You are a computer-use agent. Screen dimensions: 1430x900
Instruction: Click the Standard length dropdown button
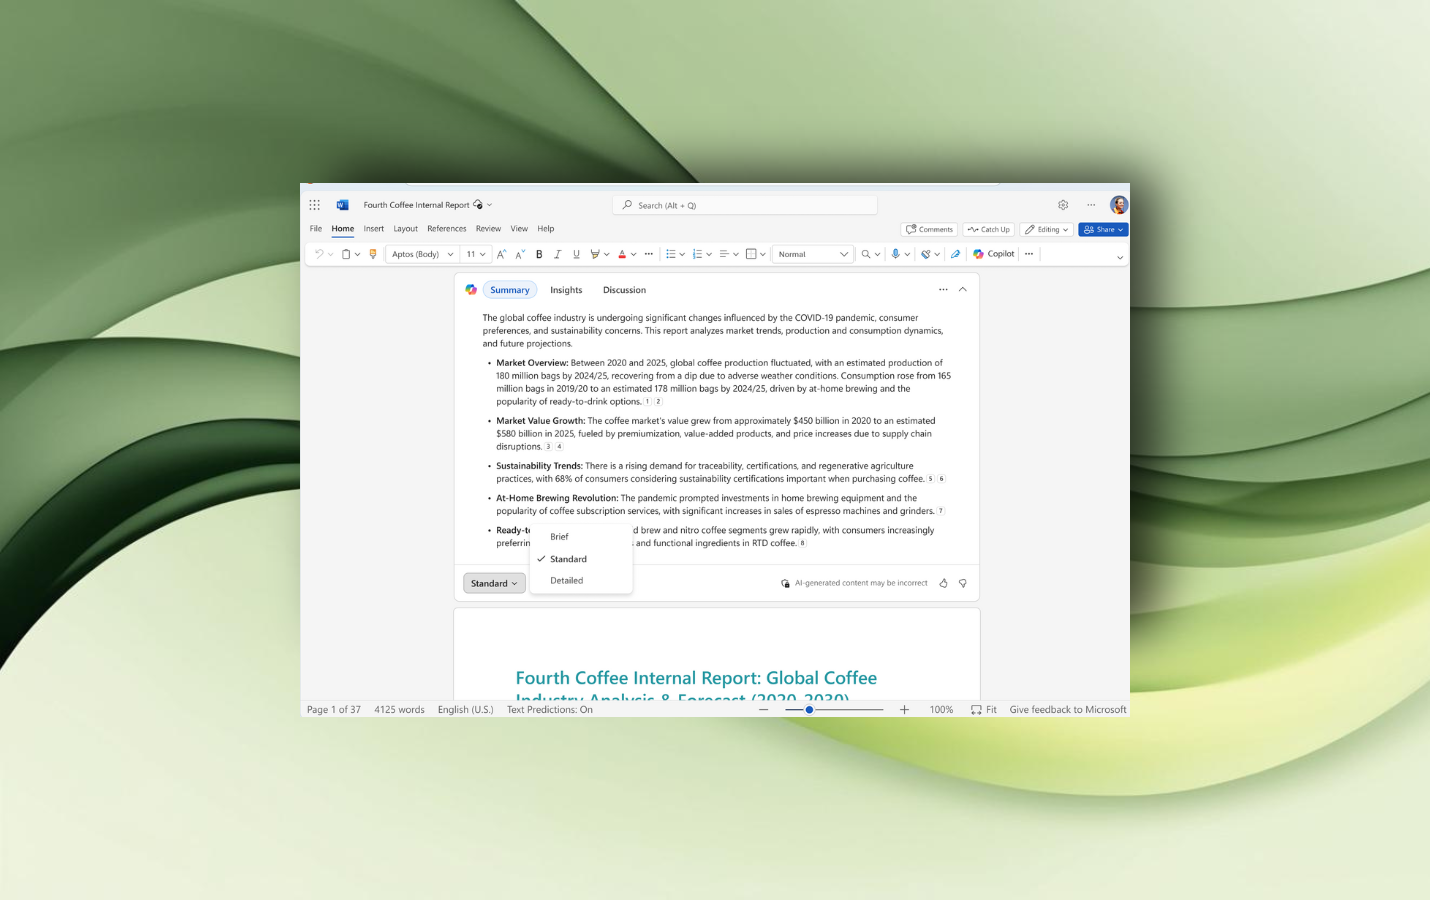(494, 583)
